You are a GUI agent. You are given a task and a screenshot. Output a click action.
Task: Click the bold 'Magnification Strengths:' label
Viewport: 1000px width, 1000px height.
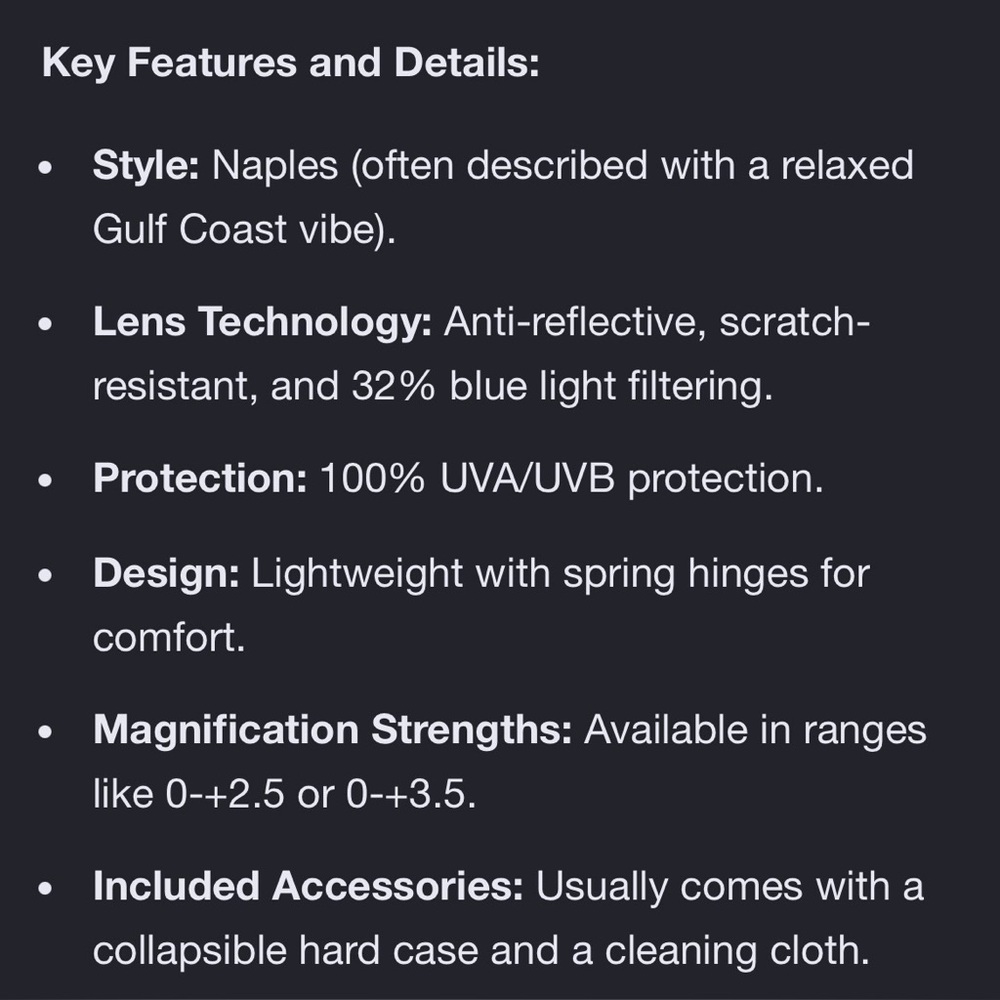(332, 729)
